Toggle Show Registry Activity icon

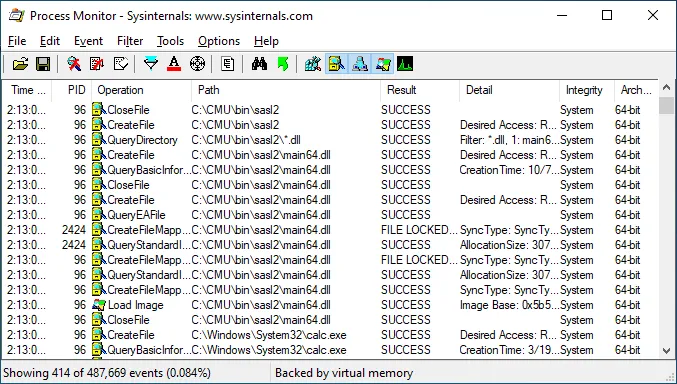(x=313, y=64)
